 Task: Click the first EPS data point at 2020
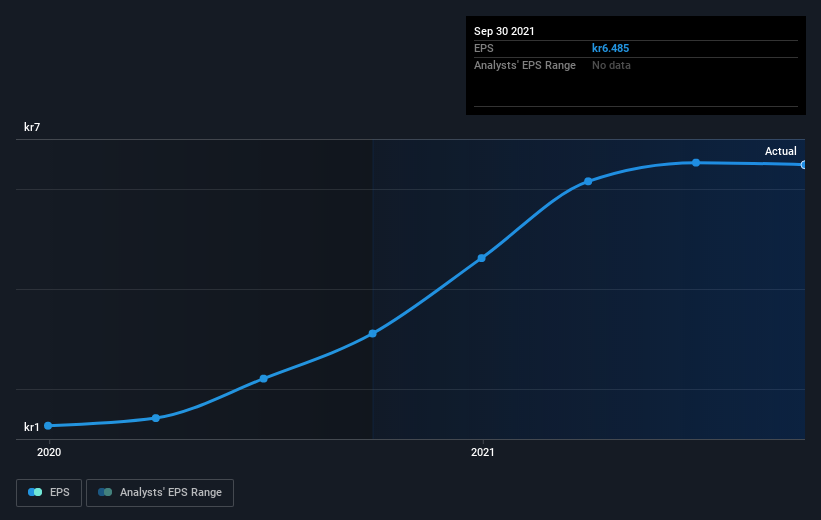point(48,426)
